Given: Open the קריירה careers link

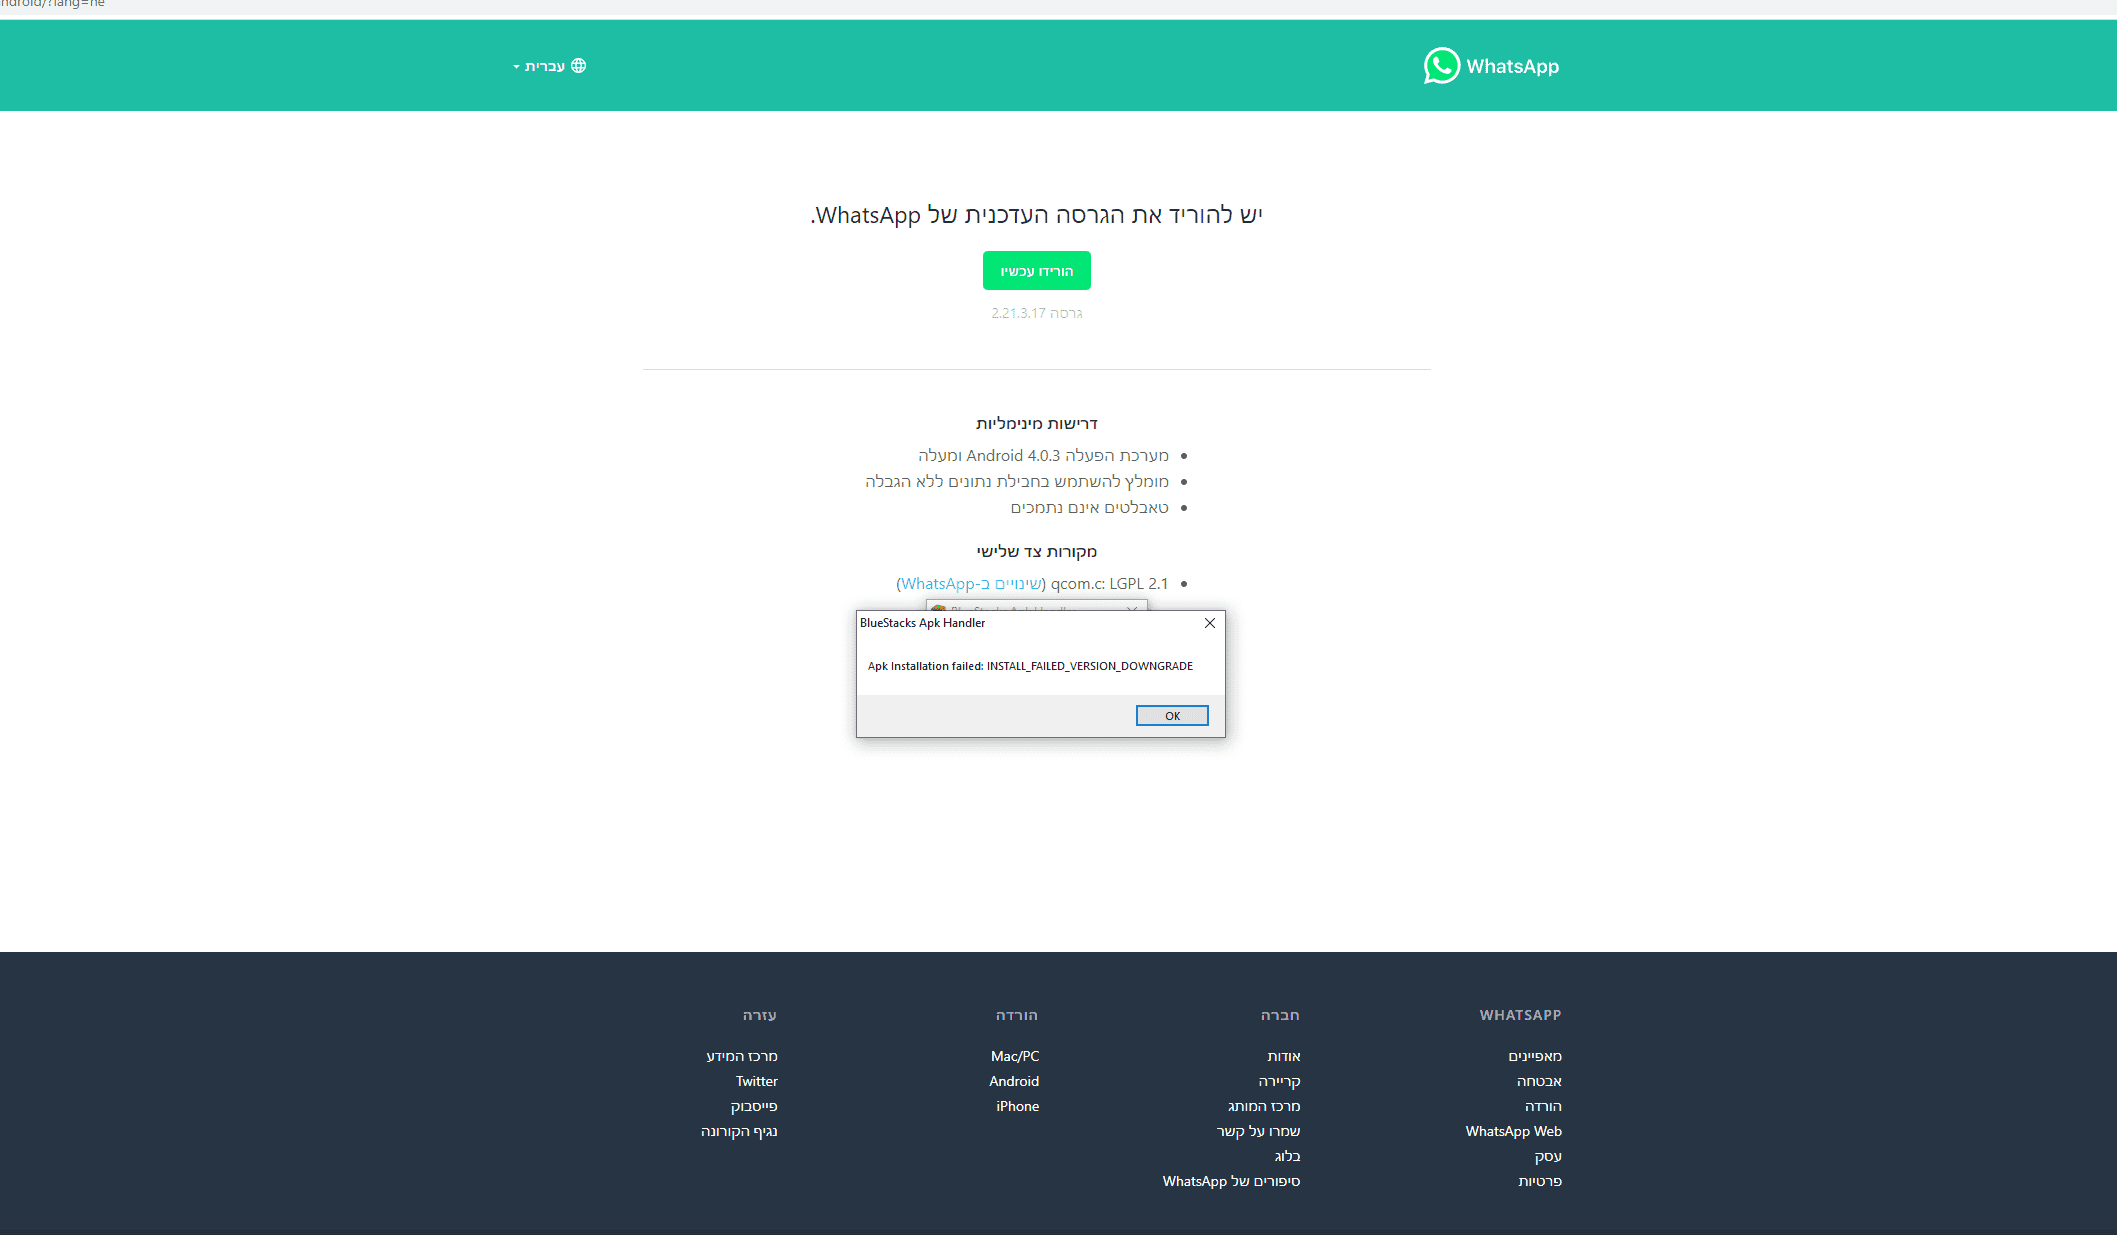Looking at the screenshot, I should pos(1279,1081).
